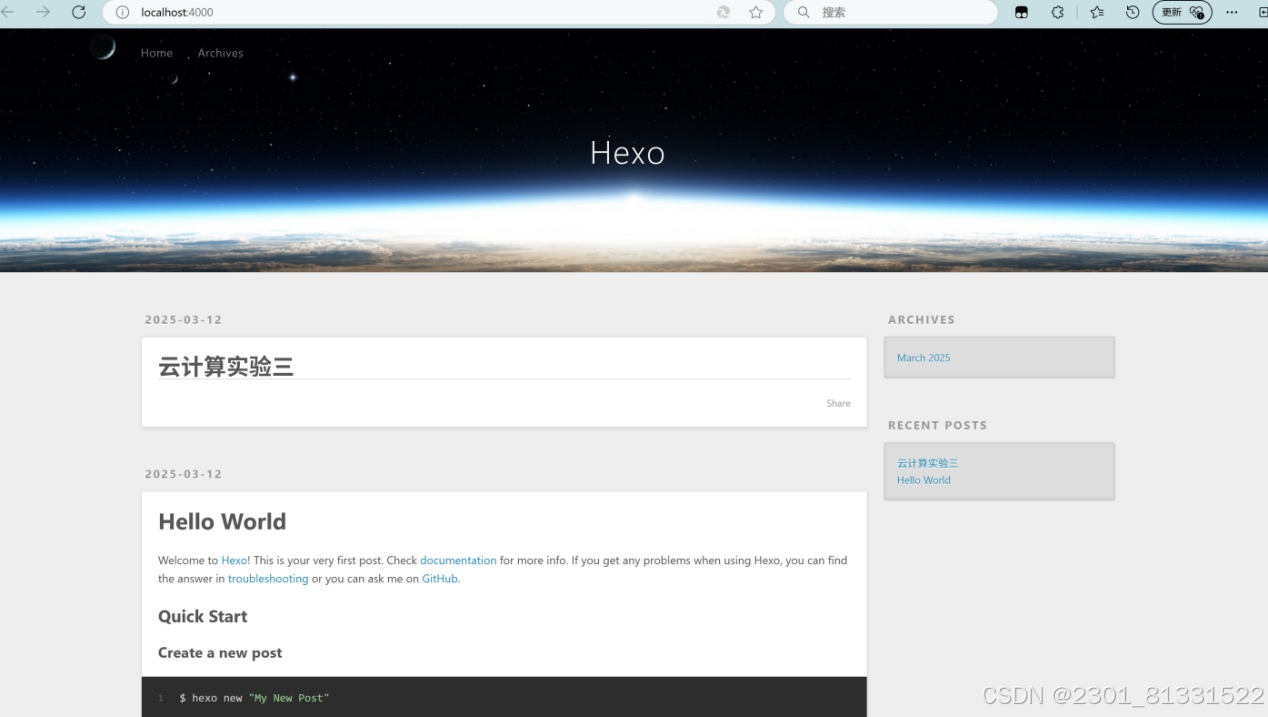The width and height of the screenshot is (1268, 717).
Task: Open 云计算实验三 in Recent Posts sidebar
Action: tap(927, 463)
